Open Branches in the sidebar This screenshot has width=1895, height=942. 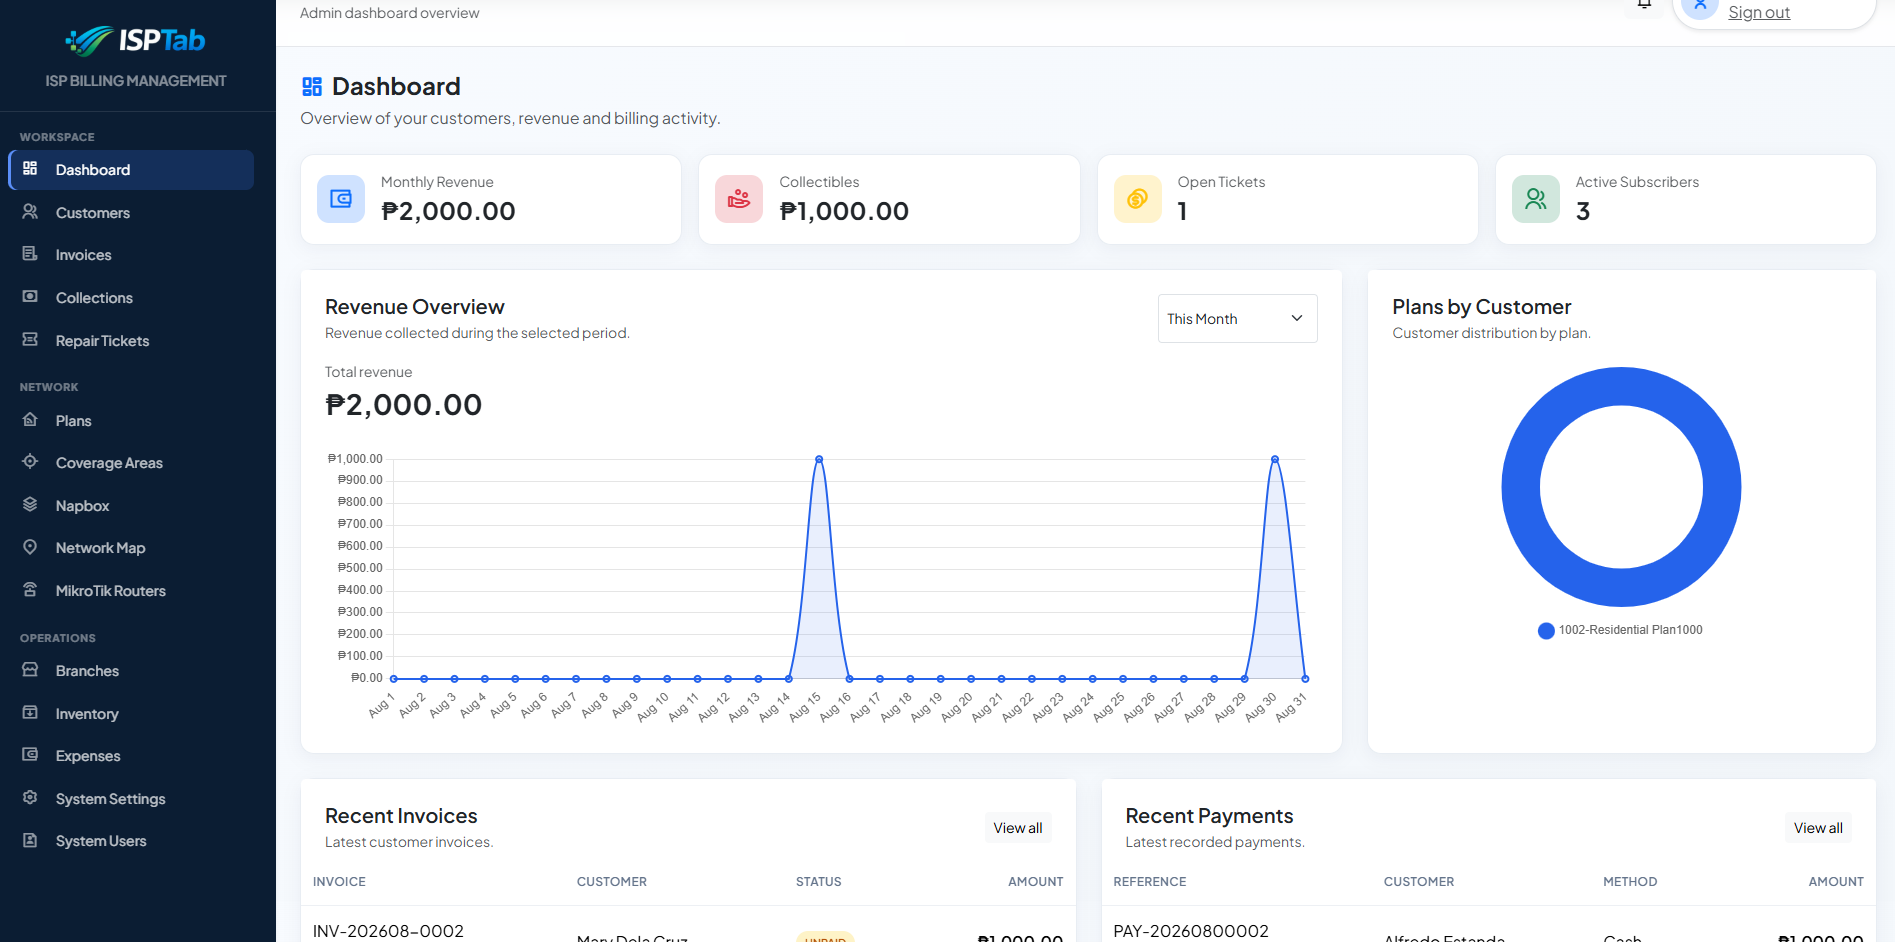131,671
